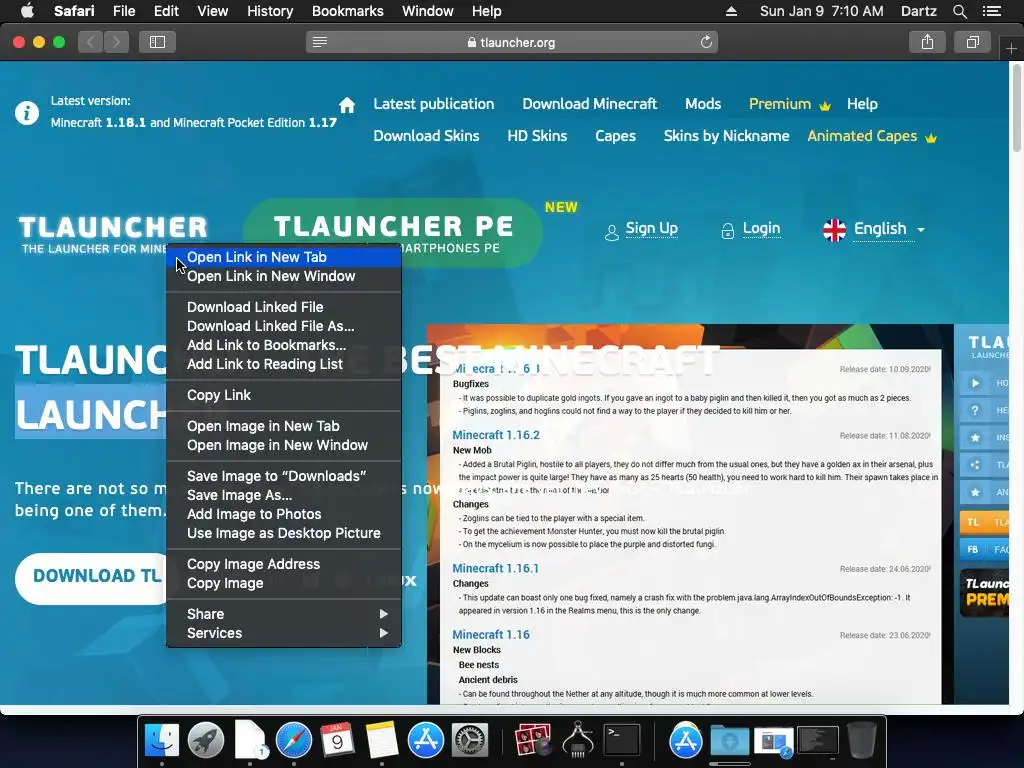Viewport: 1024px width, 768px height.
Task: Select Download Linked File
Action: pos(283,307)
